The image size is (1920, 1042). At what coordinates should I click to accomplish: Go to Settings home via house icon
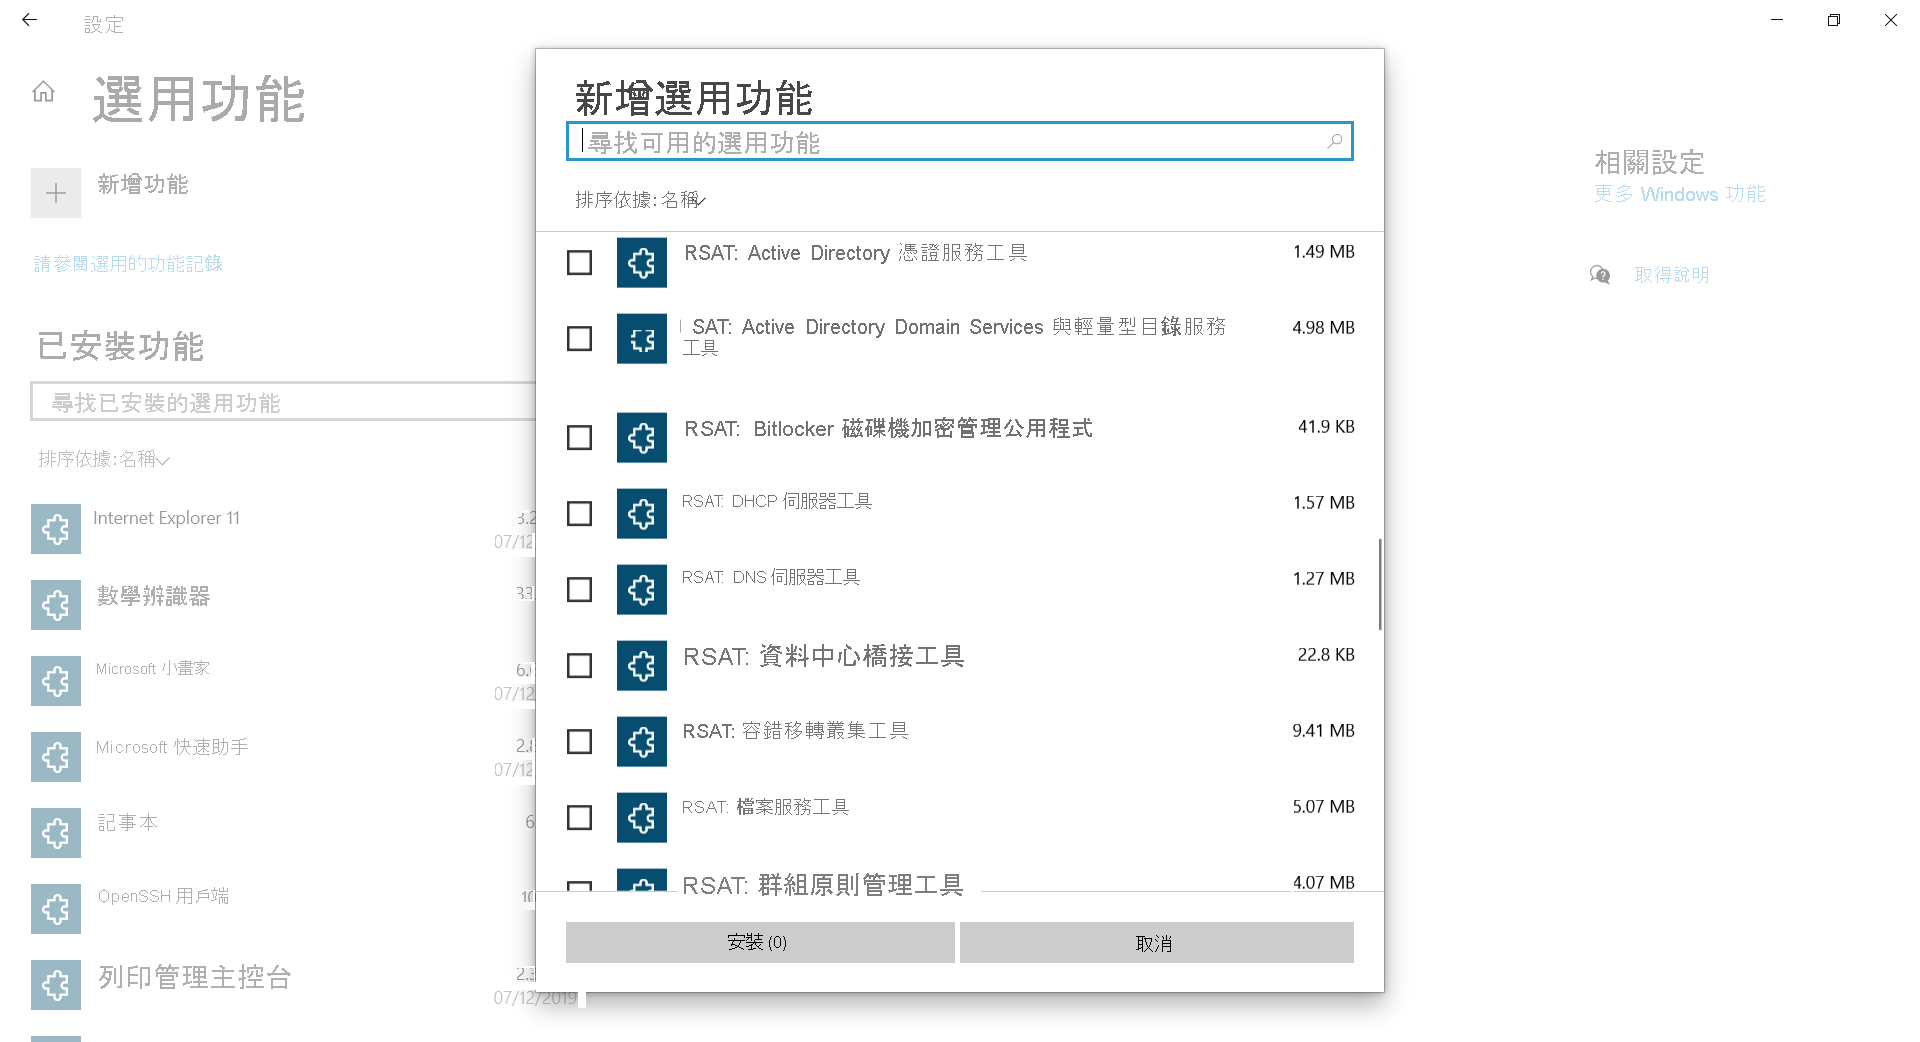point(43,92)
